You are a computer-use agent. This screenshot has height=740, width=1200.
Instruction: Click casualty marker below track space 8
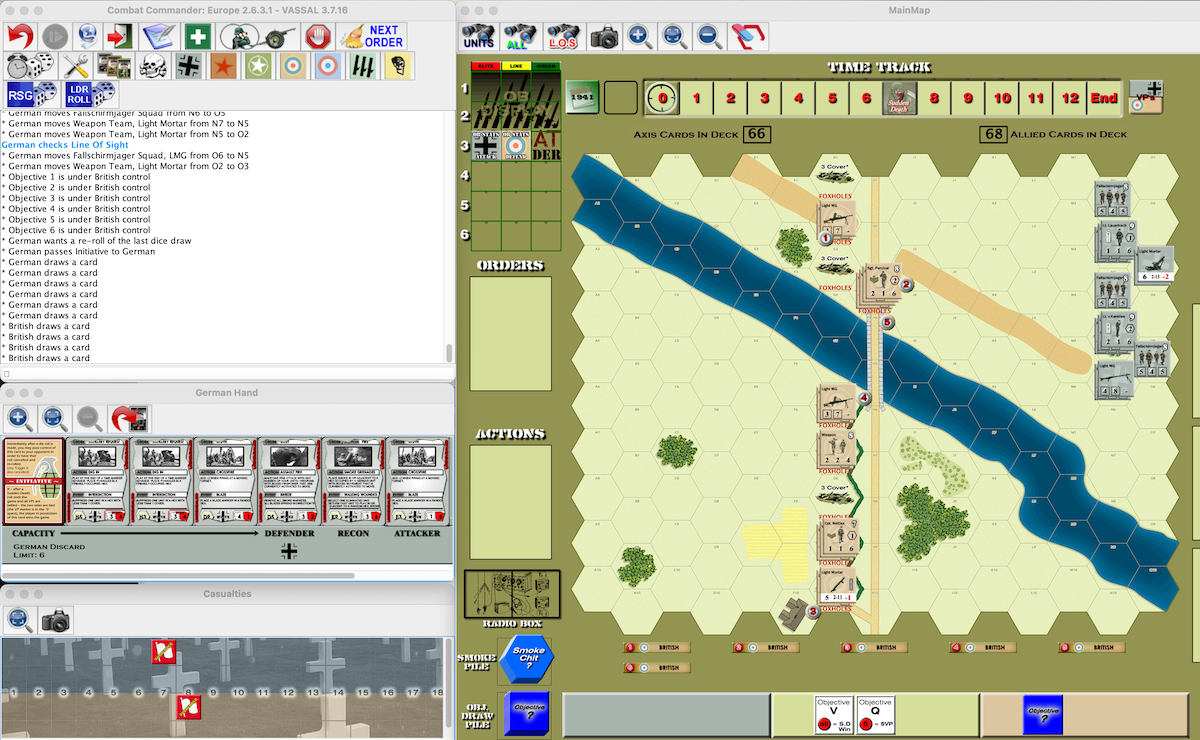(x=188, y=708)
